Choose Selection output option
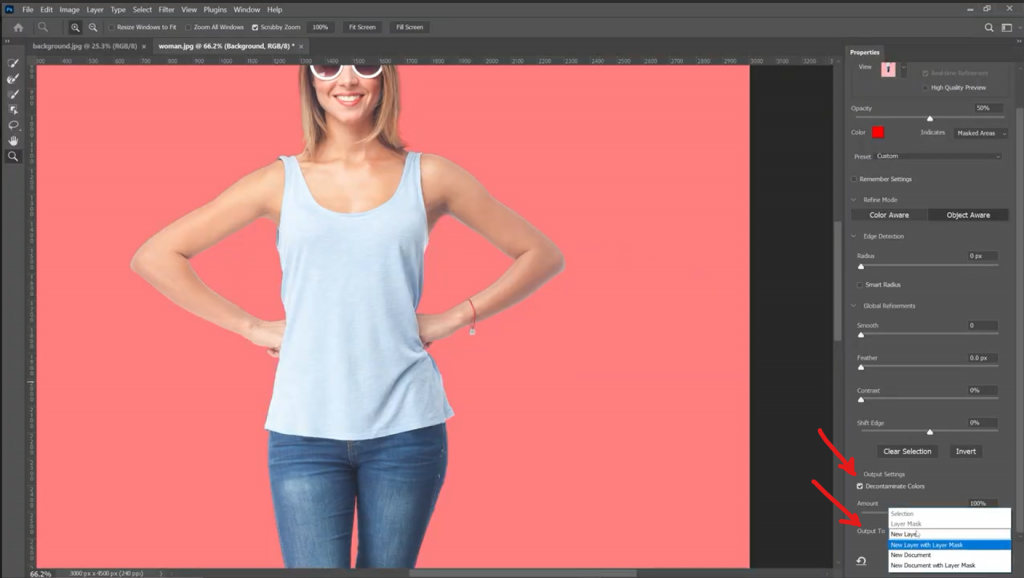 pyautogui.click(x=949, y=514)
